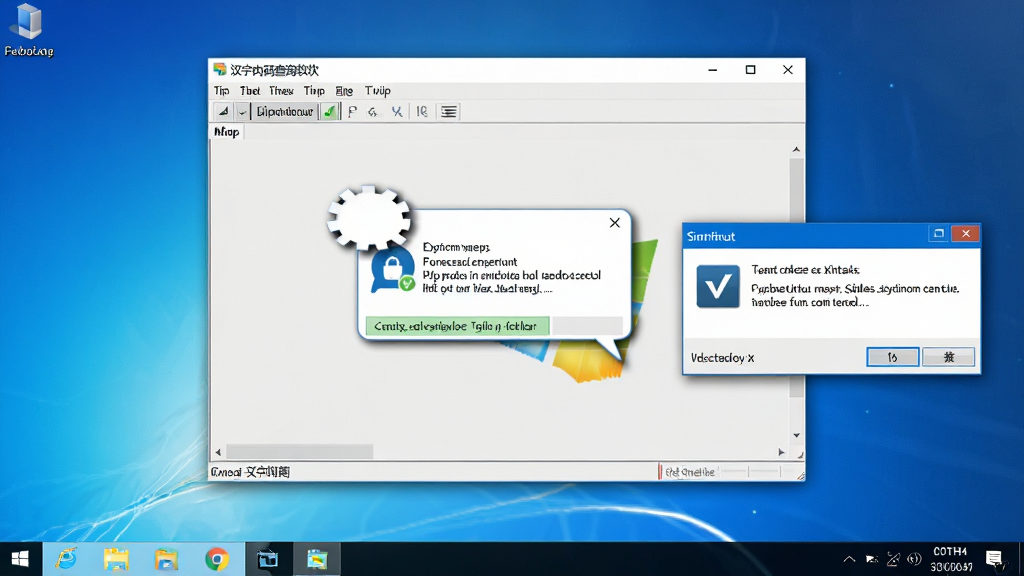1024x576 pixels.
Task: Click the dark blue window app taskbar icon
Action: point(267,559)
